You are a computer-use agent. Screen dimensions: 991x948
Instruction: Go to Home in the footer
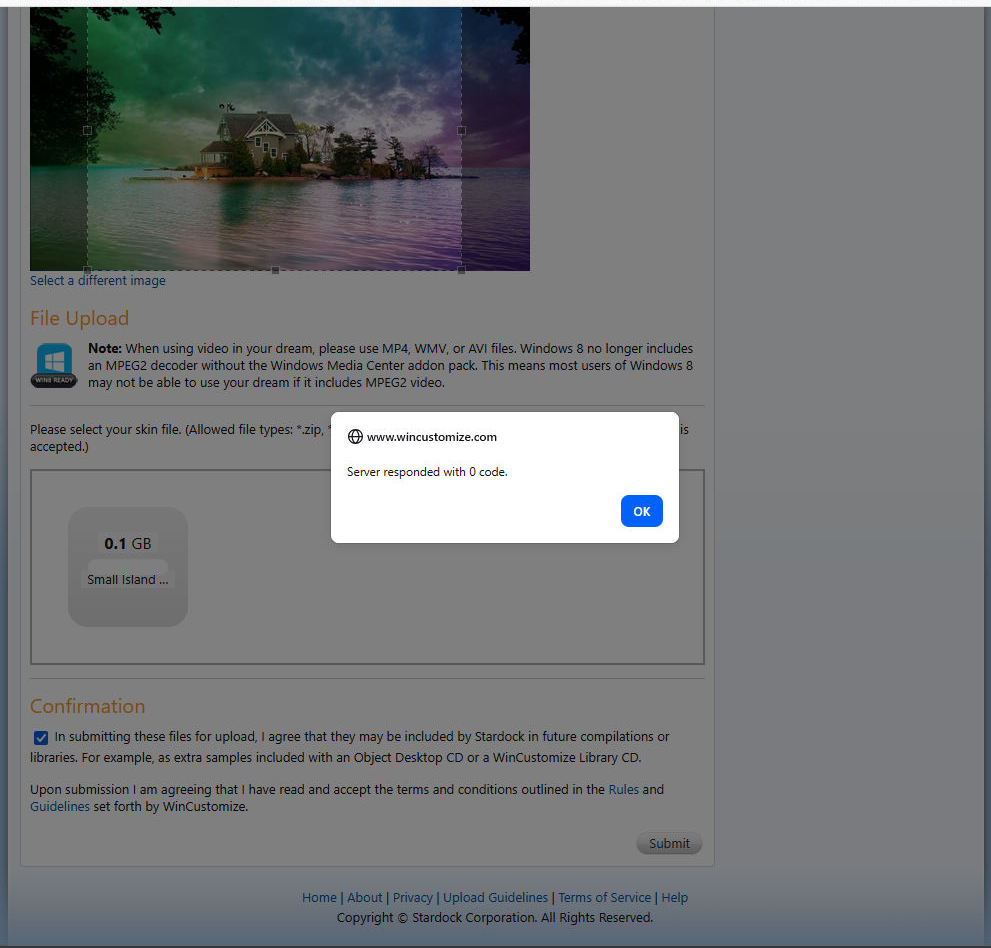[x=319, y=897]
